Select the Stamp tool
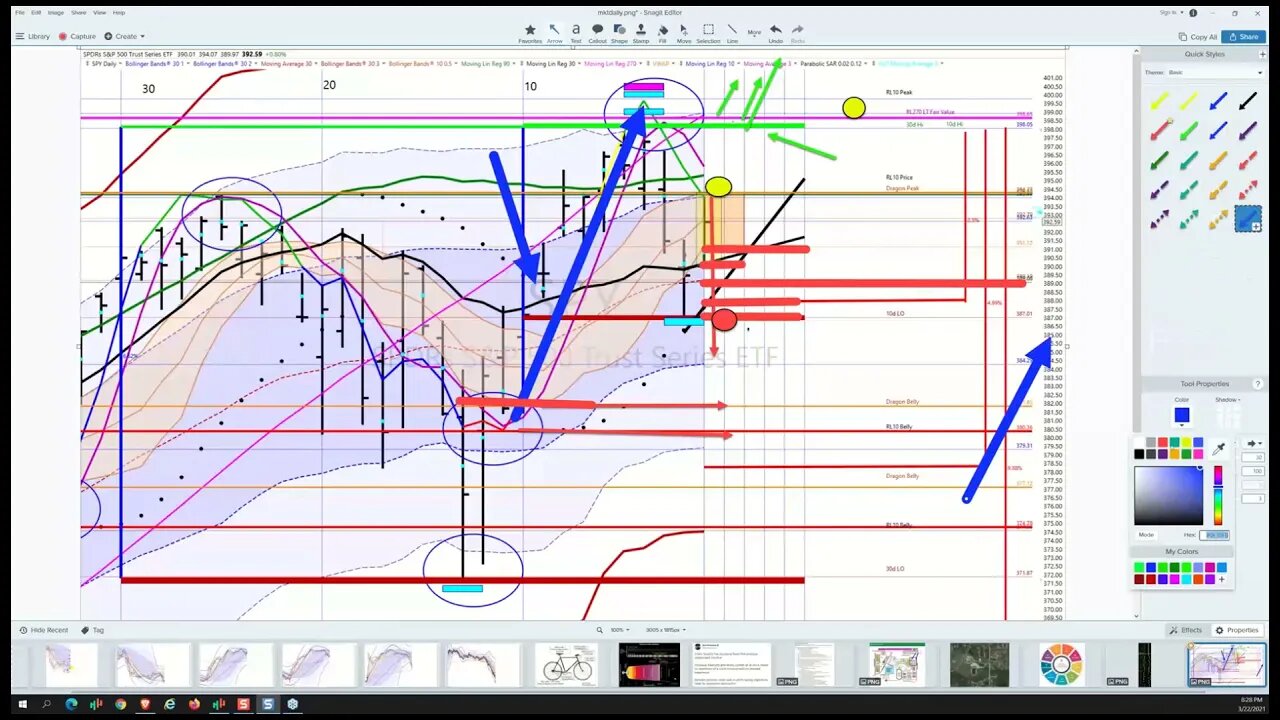This screenshot has width=1280, height=720. click(x=641, y=34)
